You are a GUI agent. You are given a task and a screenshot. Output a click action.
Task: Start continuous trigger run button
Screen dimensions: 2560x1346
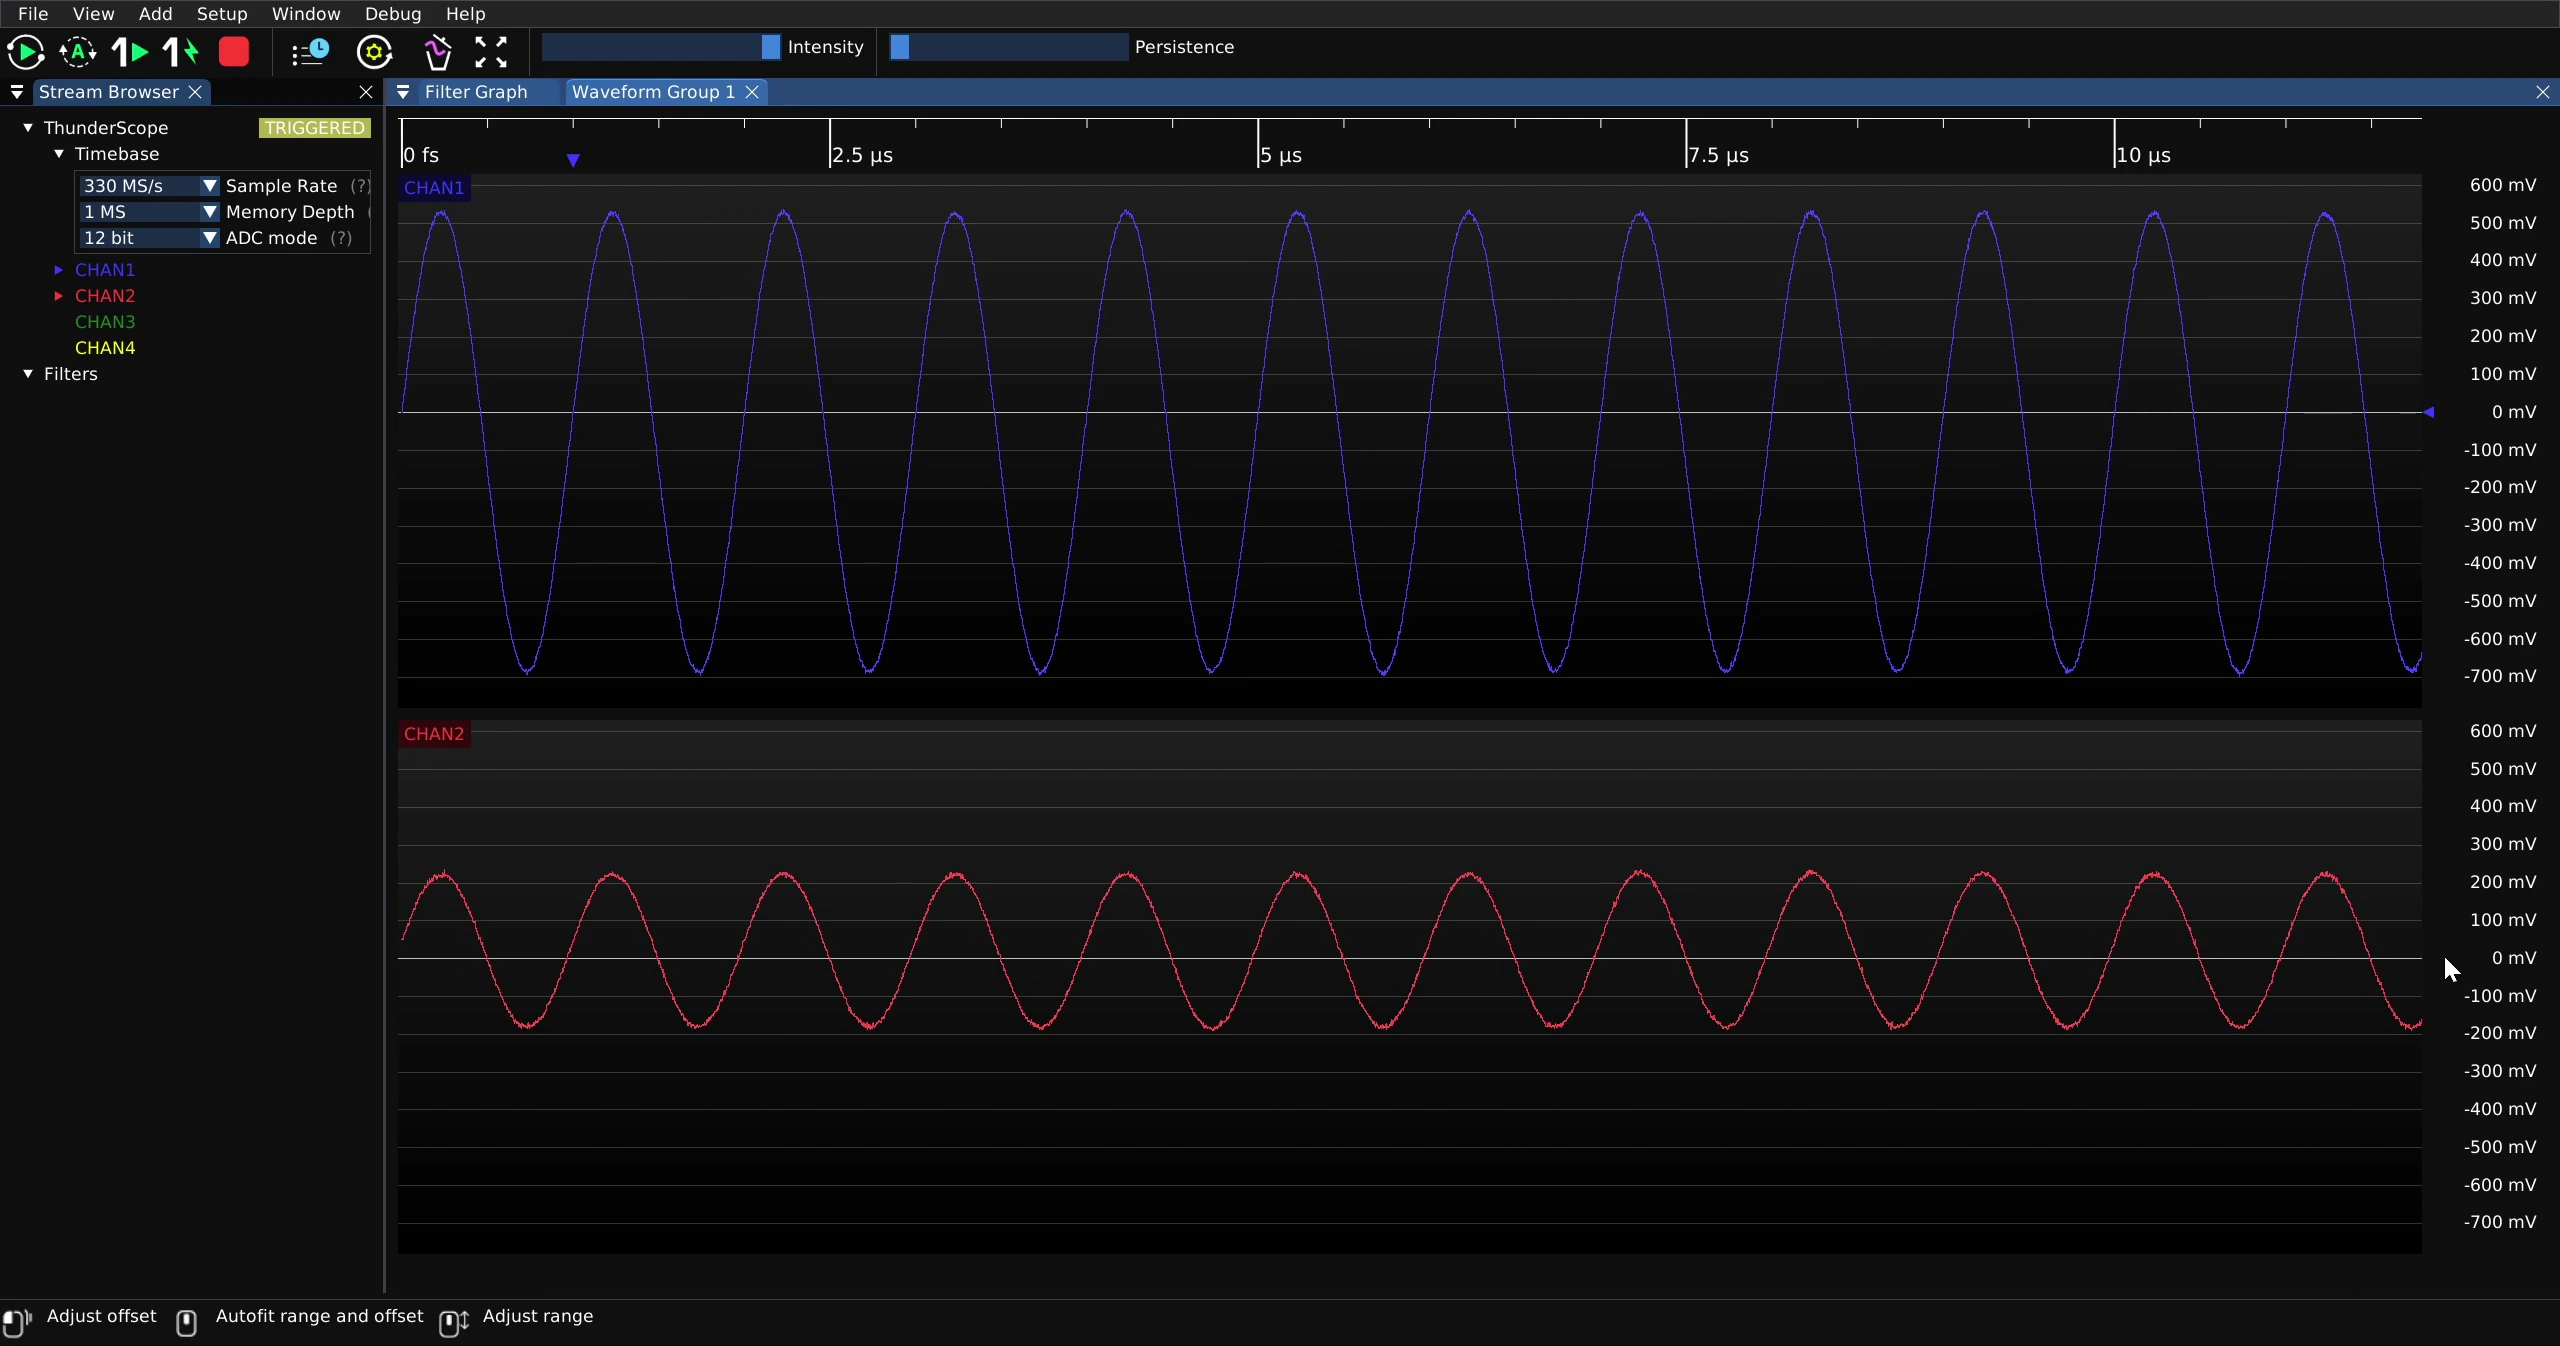click(25, 52)
